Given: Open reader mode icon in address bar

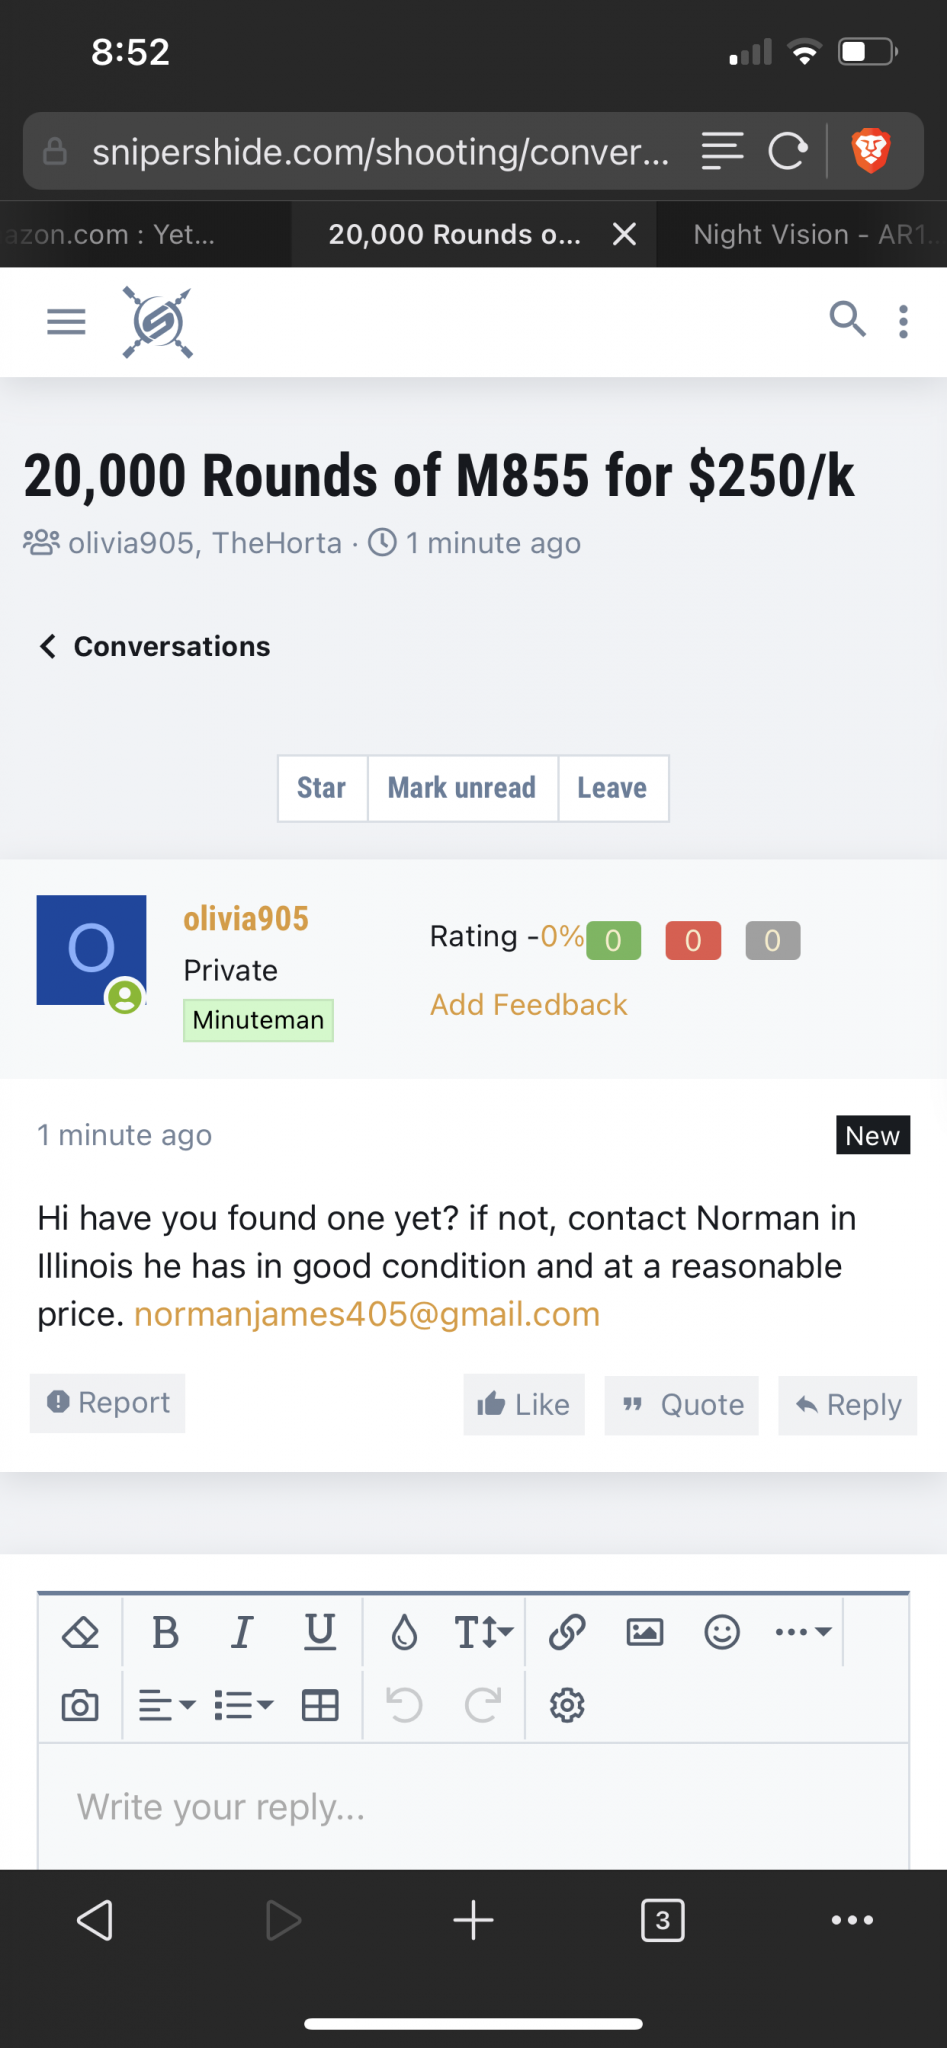Looking at the screenshot, I should click(722, 151).
